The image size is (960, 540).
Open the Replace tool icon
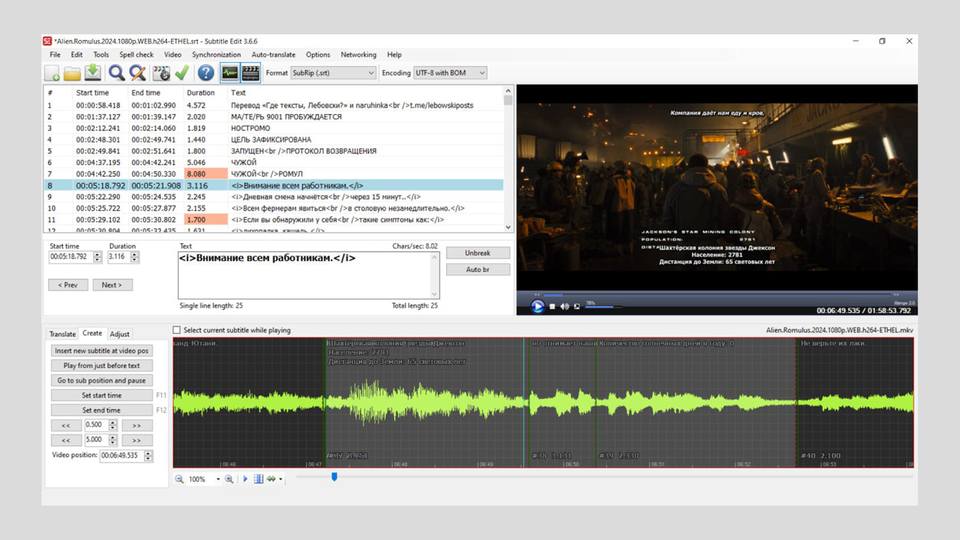(138, 73)
